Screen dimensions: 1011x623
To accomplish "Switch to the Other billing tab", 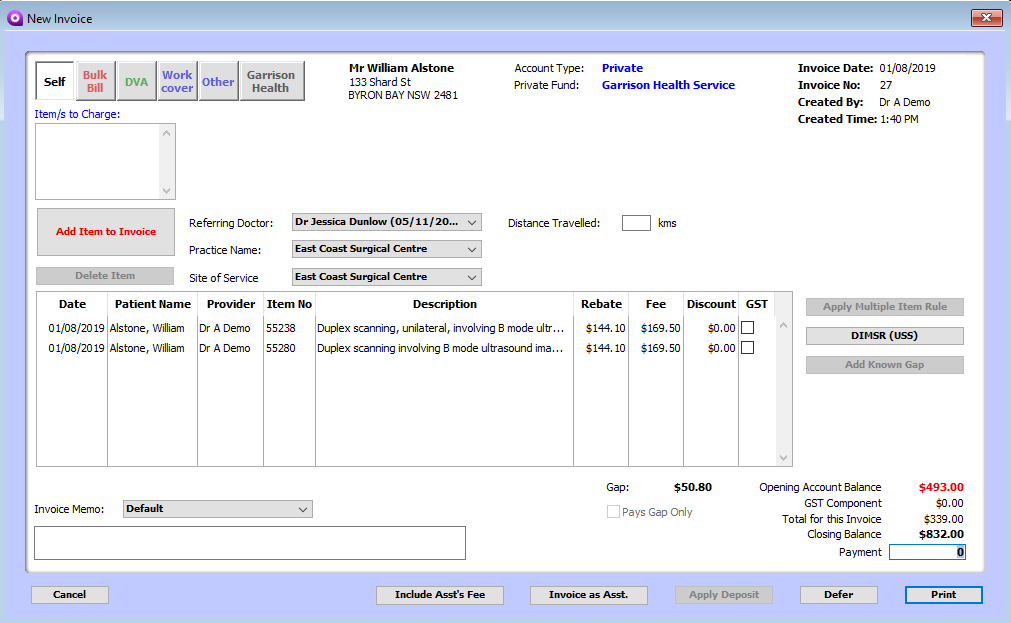I will click(x=218, y=81).
